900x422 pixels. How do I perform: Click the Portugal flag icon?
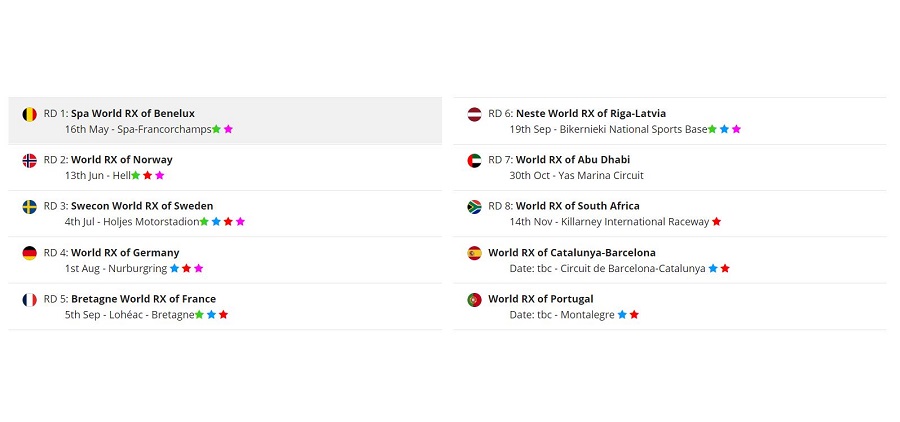(x=475, y=299)
